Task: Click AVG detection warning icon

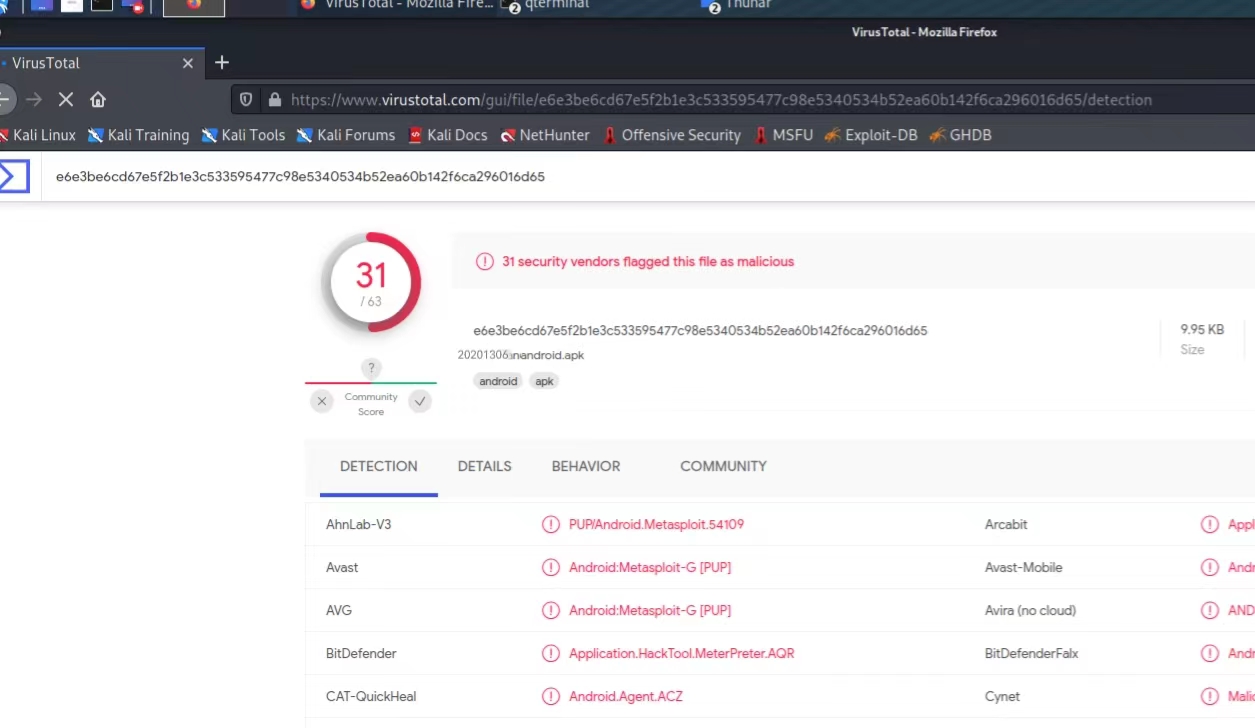Action: tap(551, 610)
